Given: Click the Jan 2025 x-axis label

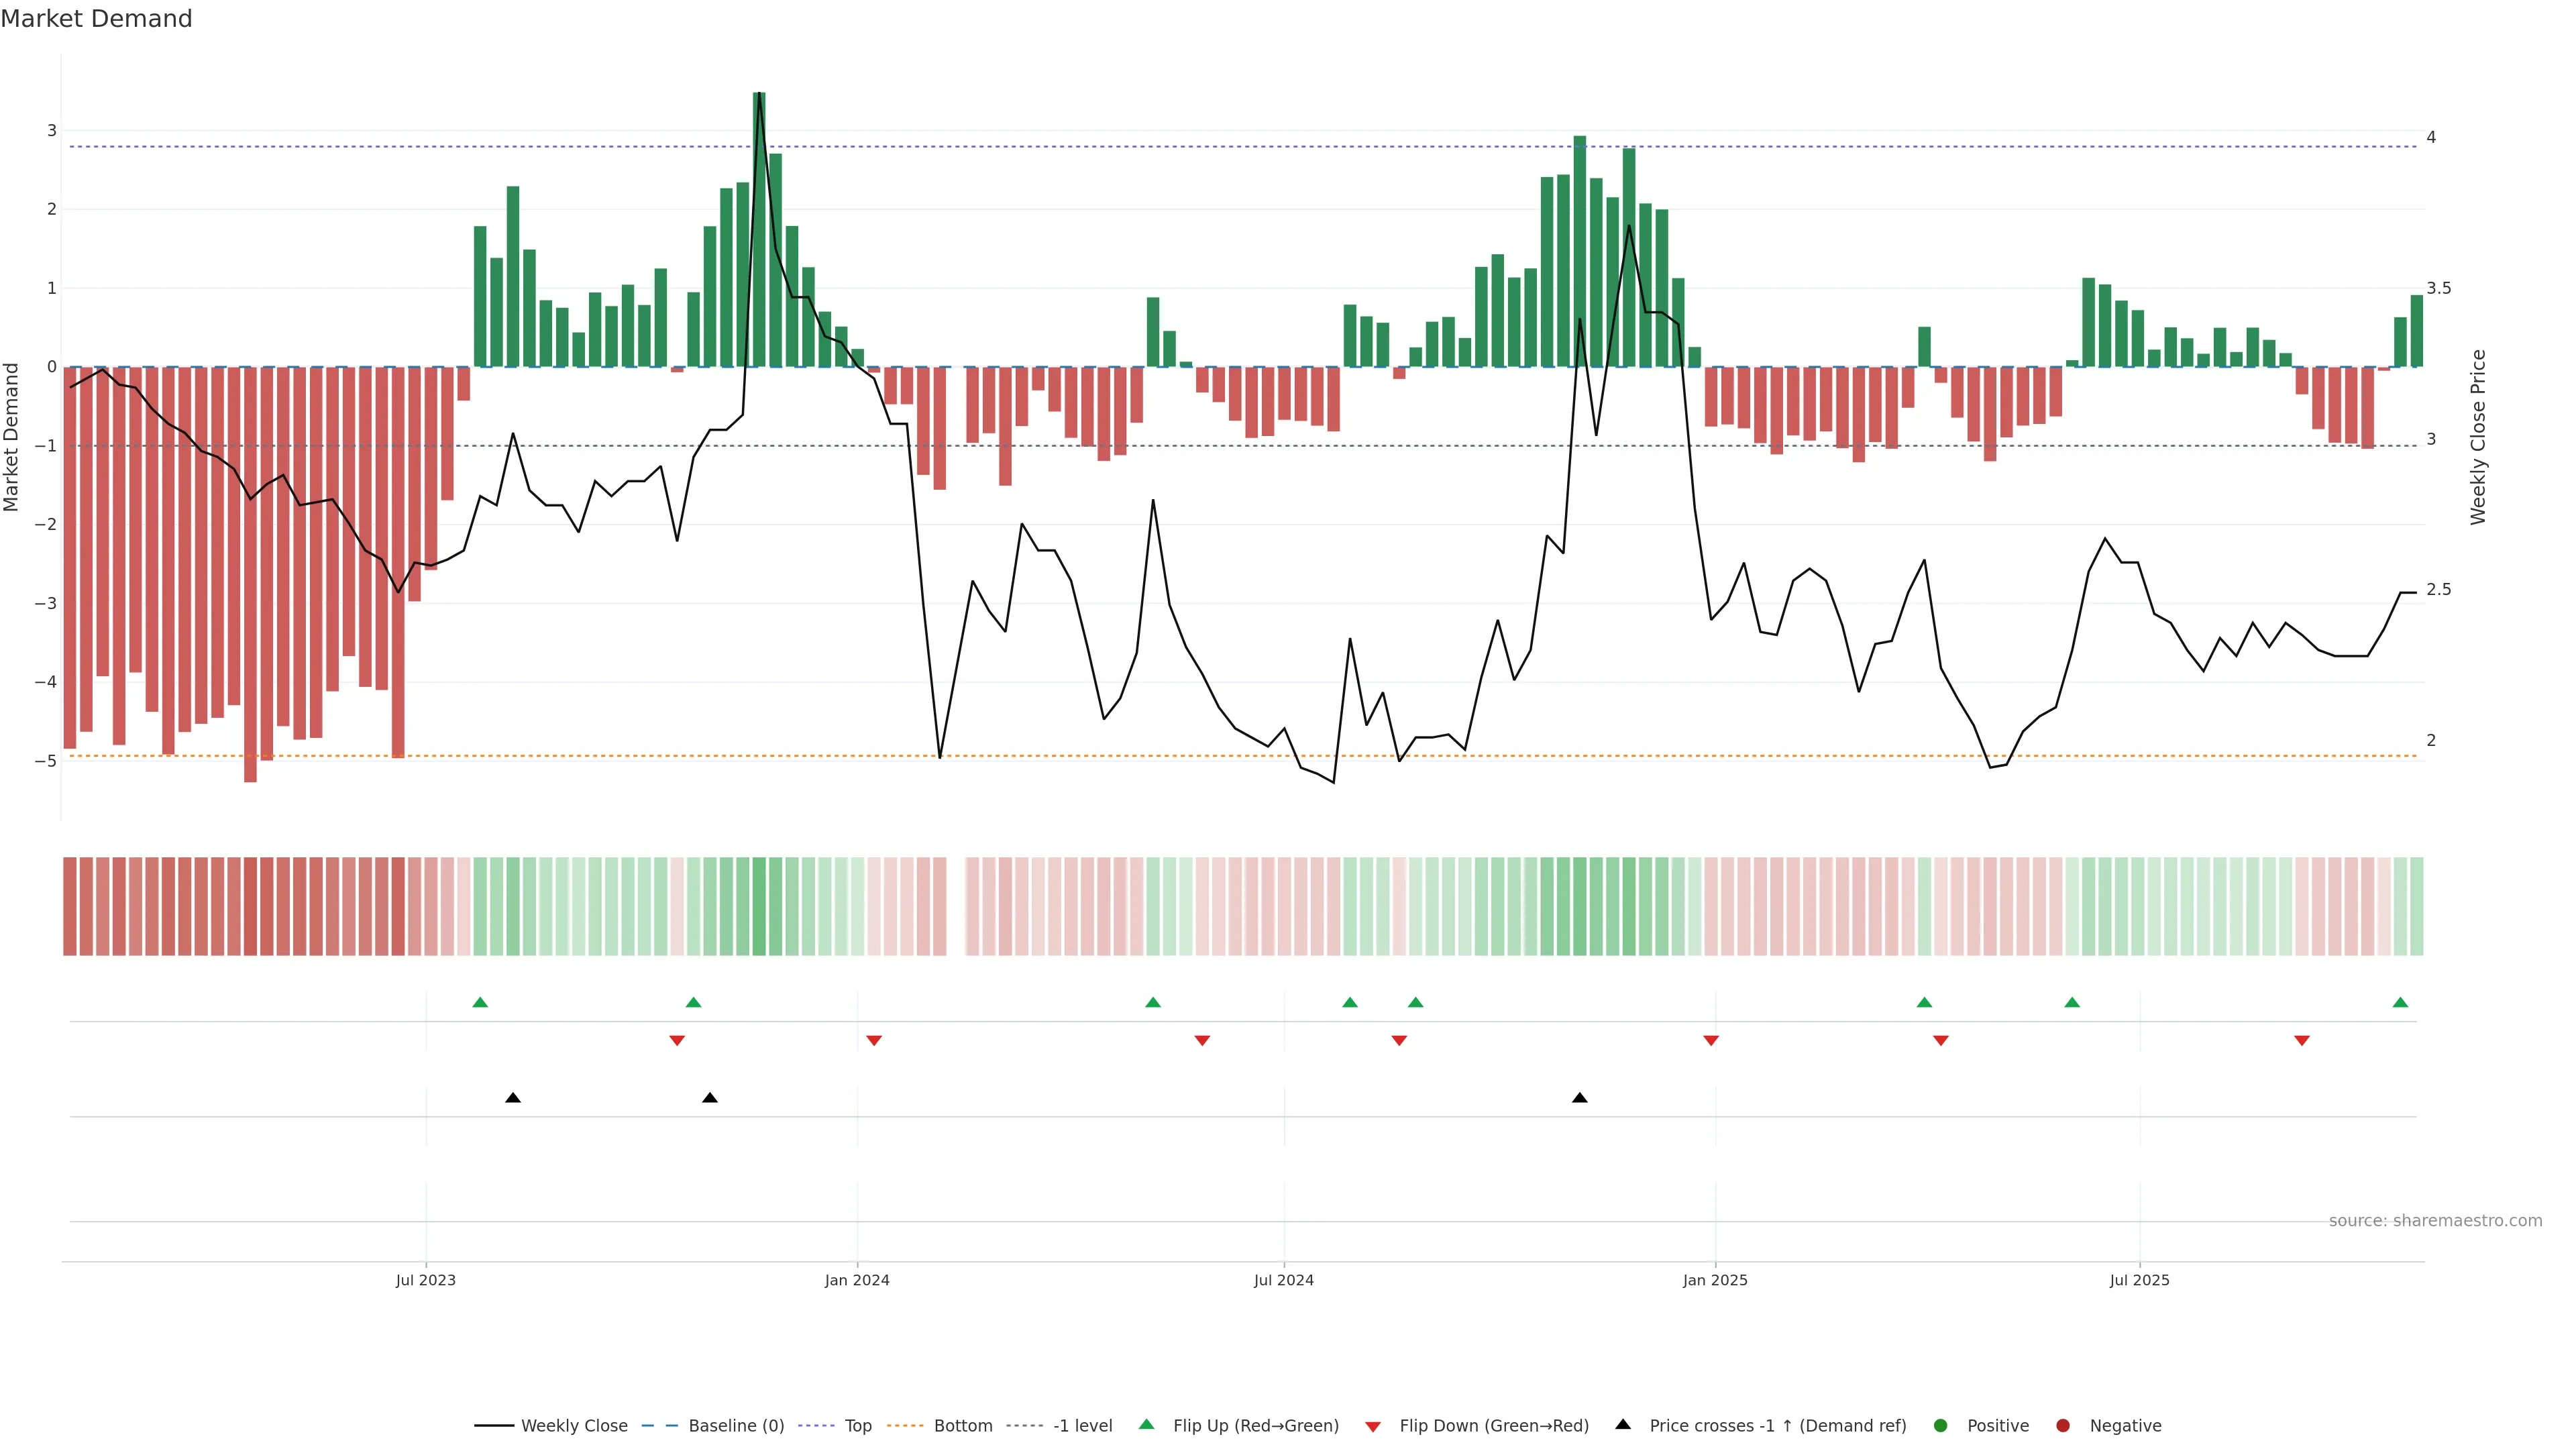Looking at the screenshot, I should [x=1715, y=1280].
